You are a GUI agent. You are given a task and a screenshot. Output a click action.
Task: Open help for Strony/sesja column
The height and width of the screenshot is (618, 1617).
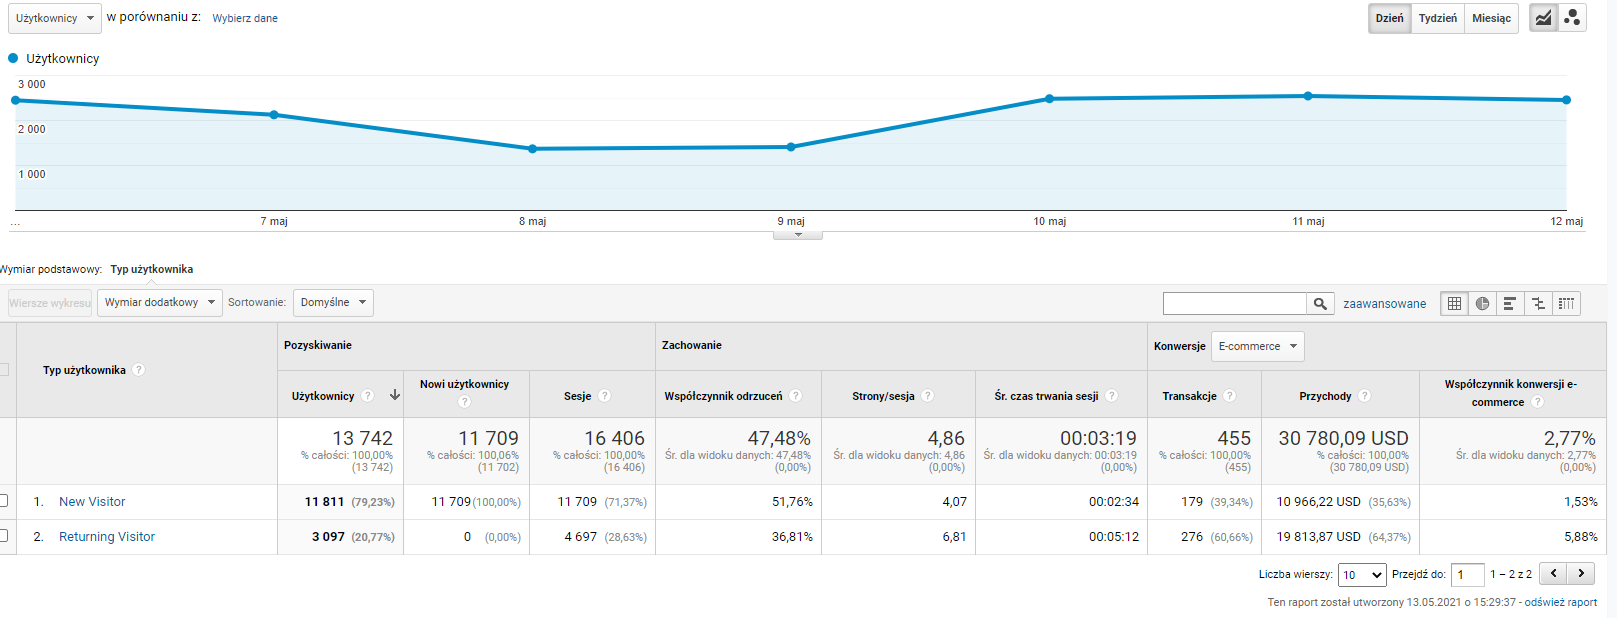[928, 396]
